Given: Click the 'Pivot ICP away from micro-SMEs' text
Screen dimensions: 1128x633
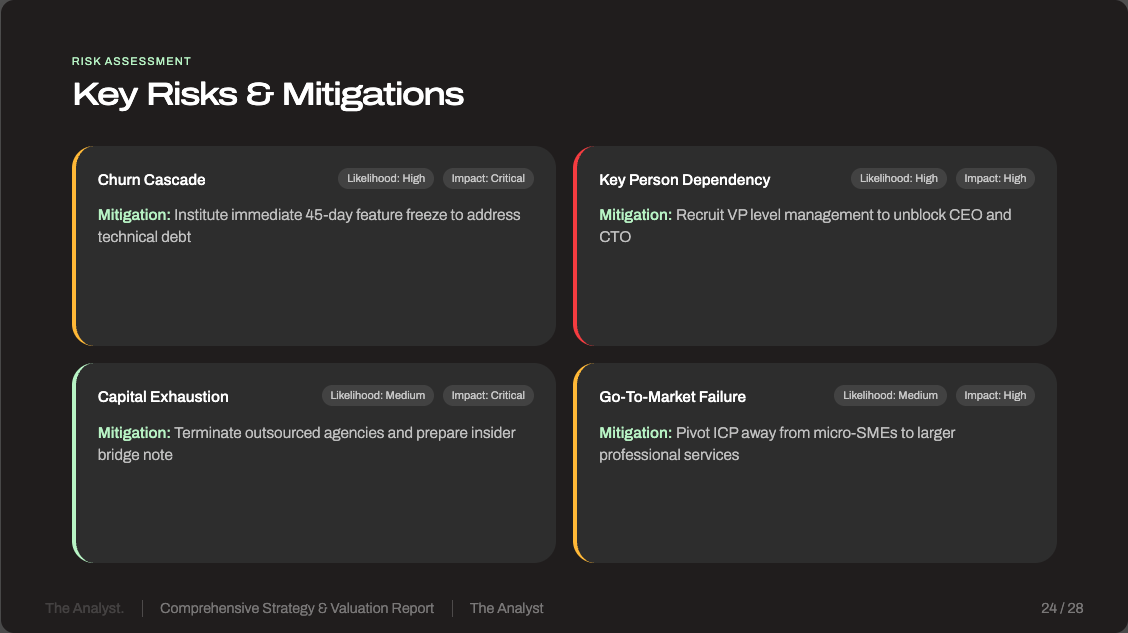Looking at the screenshot, I should (x=777, y=444).
